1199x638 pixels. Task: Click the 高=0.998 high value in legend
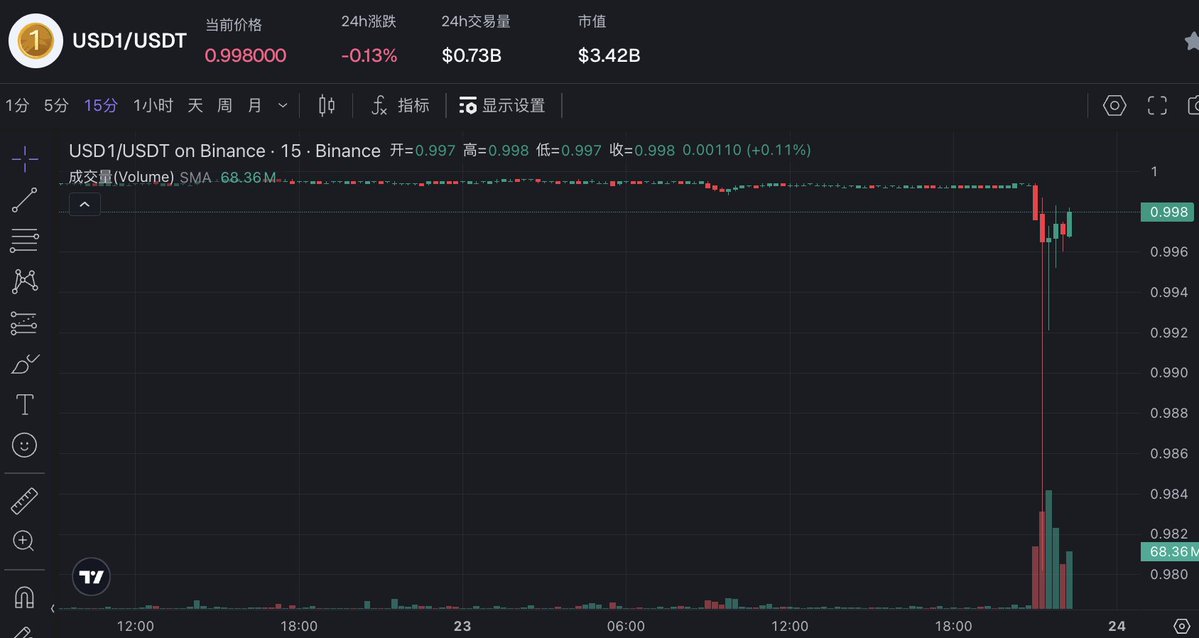click(x=496, y=150)
